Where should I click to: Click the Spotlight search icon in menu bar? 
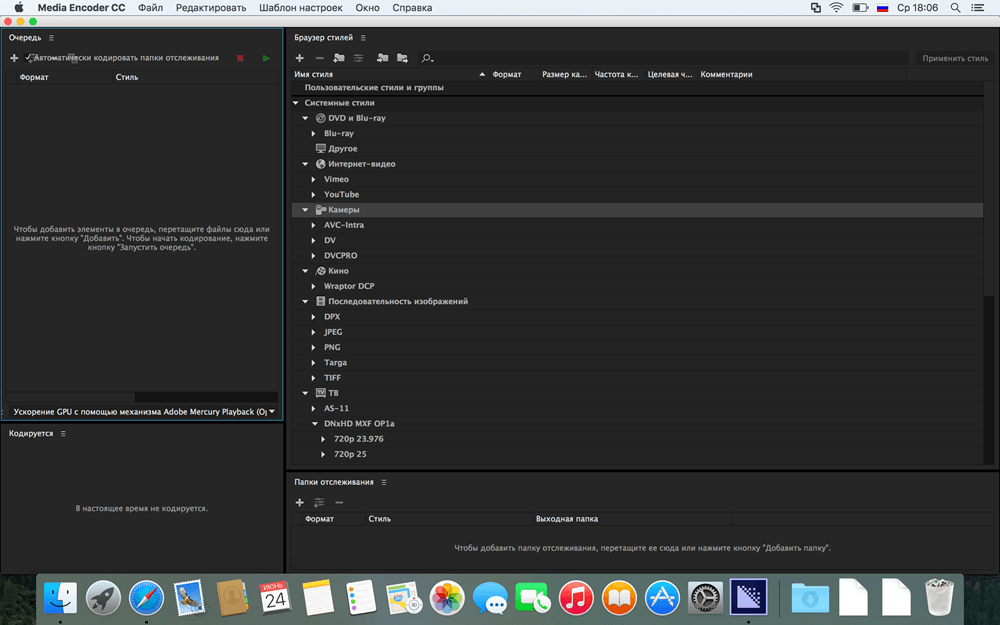[x=955, y=8]
